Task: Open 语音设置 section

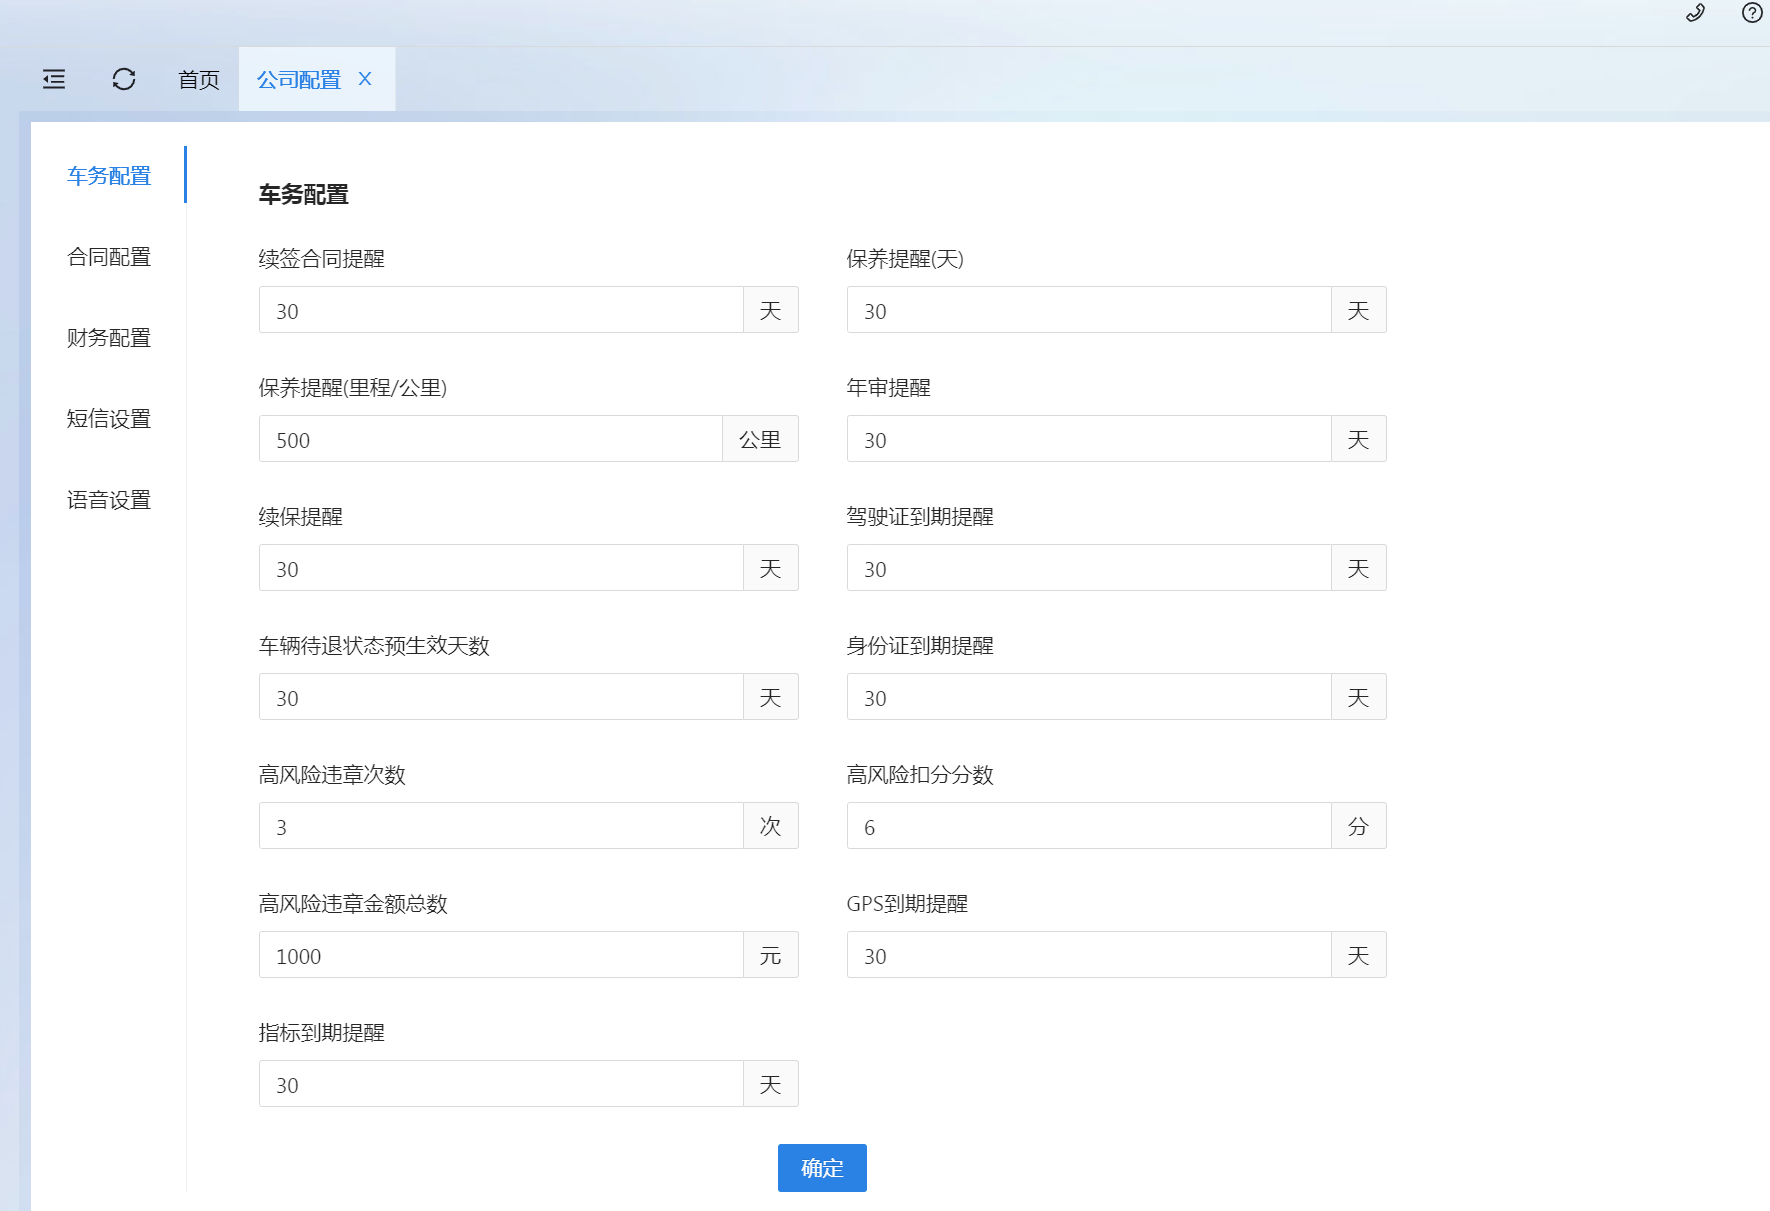Action: pos(109,500)
